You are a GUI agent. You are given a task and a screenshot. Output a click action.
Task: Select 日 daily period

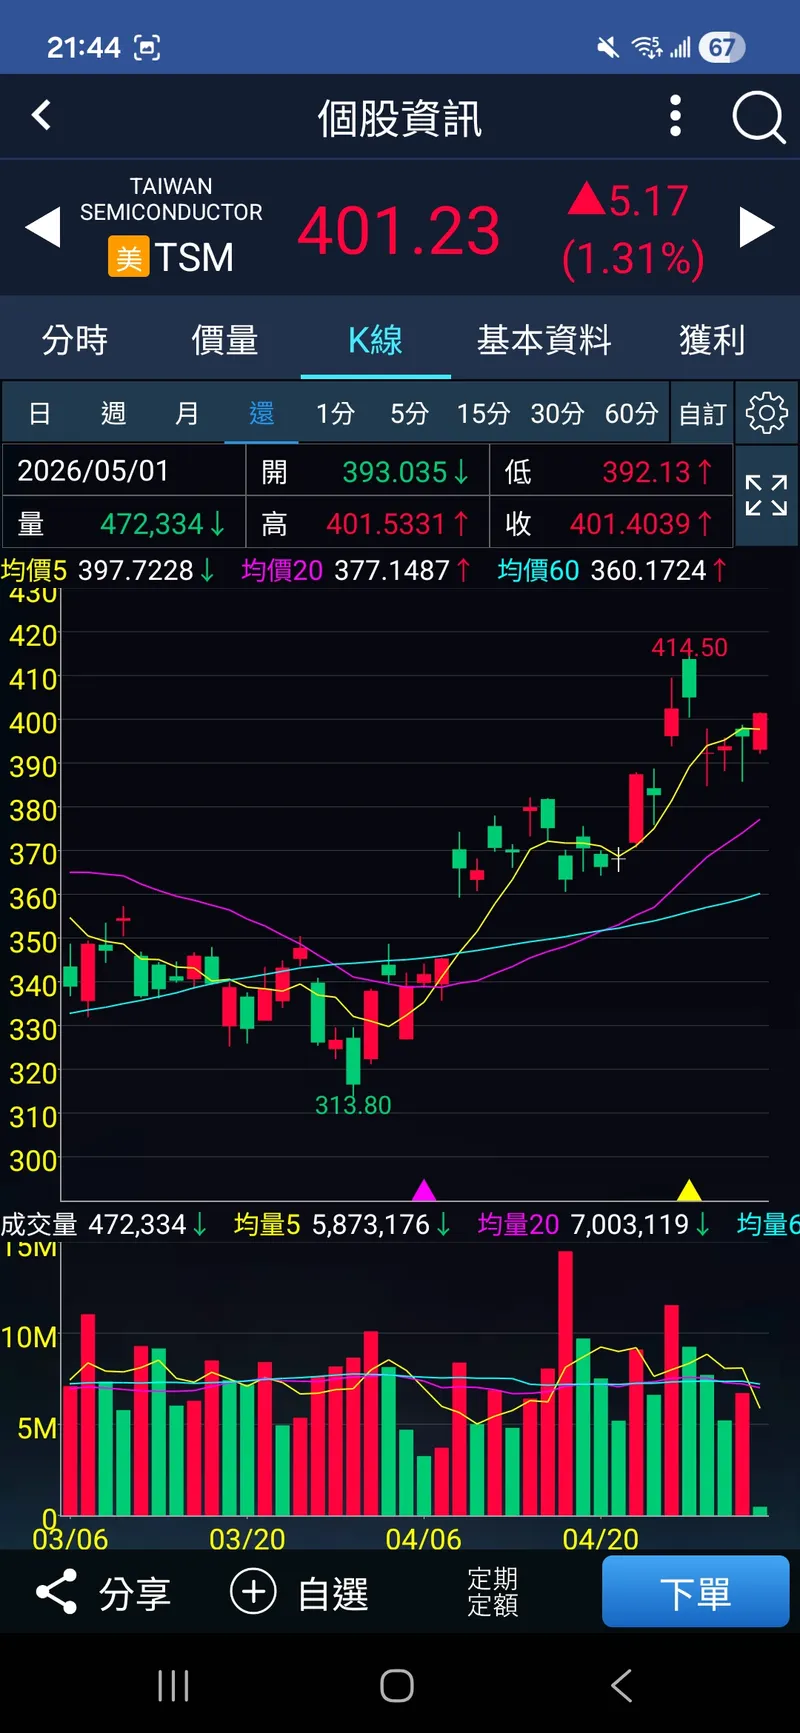(x=40, y=413)
